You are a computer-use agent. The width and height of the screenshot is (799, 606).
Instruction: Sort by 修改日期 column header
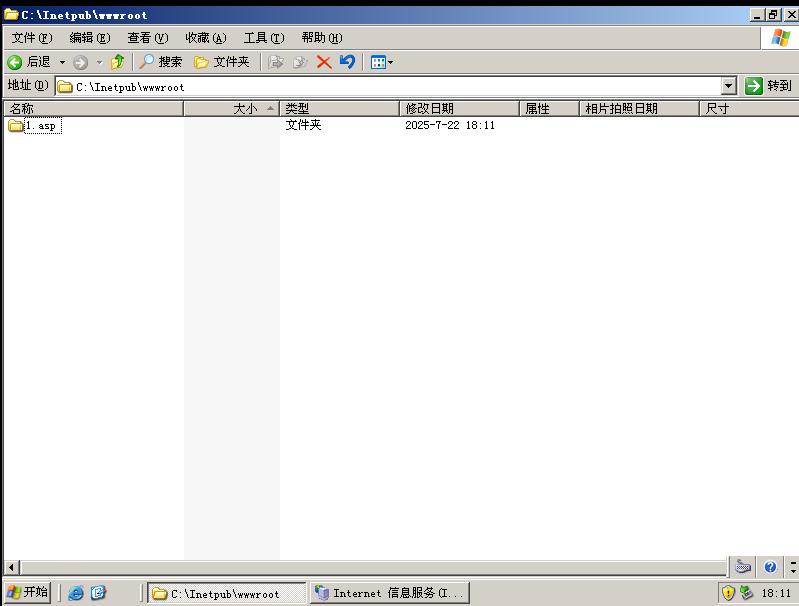click(459, 109)
